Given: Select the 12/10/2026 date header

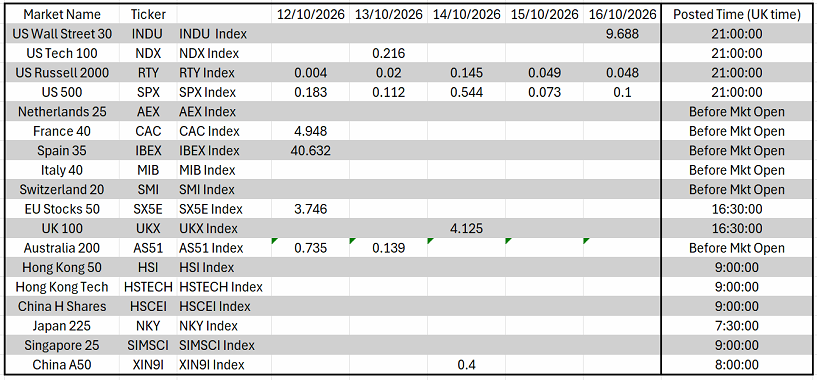Looking at the screenshot, I should point(311,15).
